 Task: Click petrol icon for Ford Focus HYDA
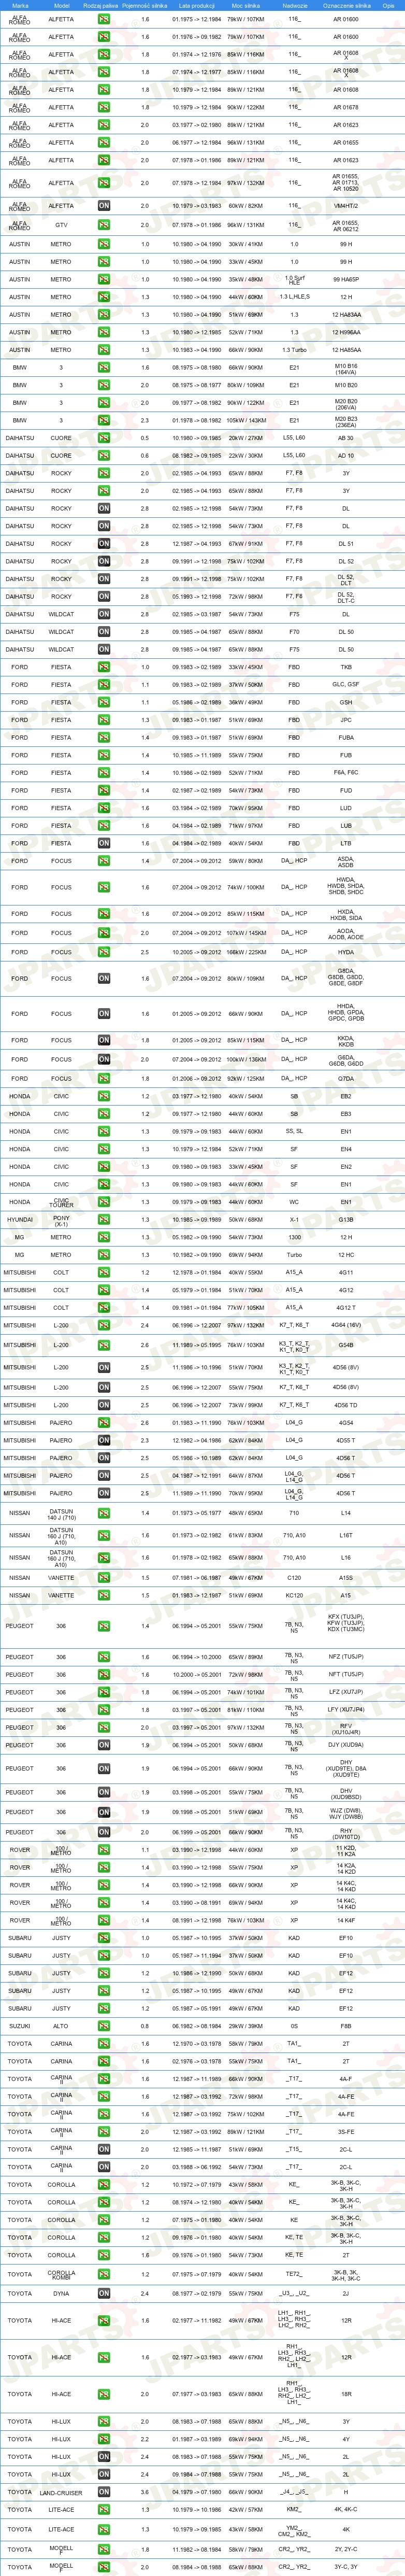click(x=104, y=952)
